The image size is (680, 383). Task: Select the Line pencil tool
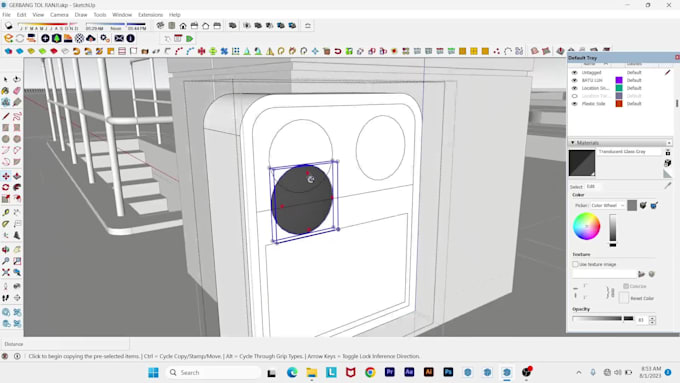6,116
